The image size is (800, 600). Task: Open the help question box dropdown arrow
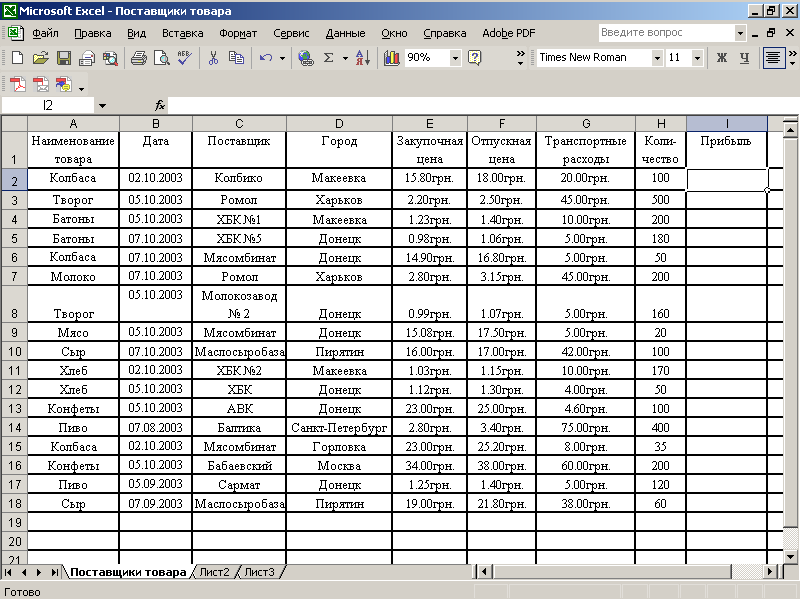click(740, 33)
